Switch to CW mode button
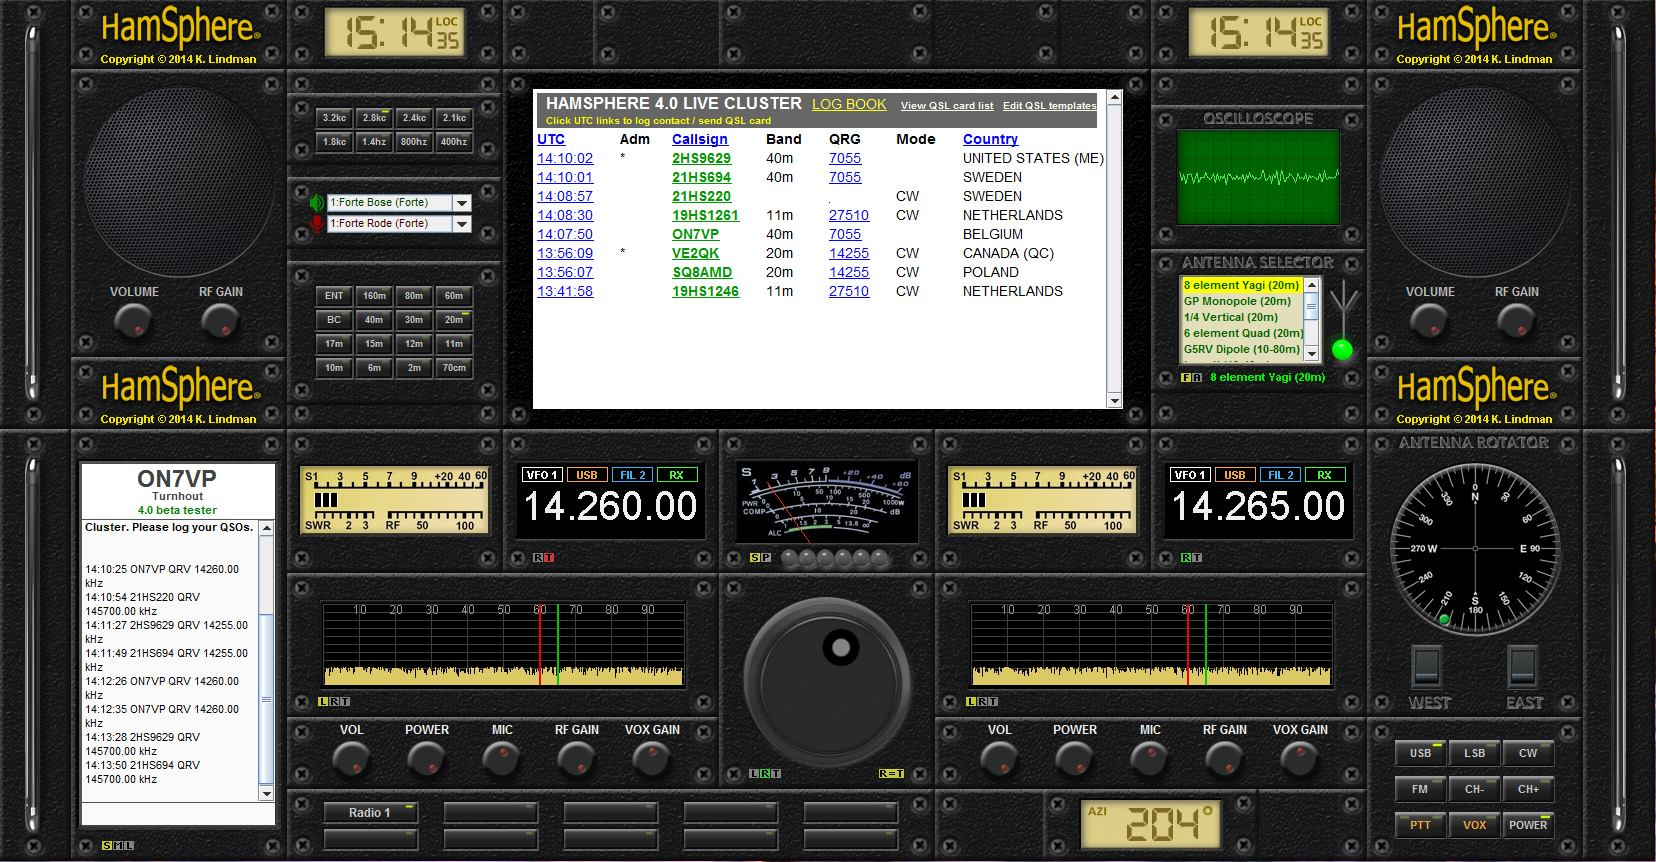 [1528, 753]
